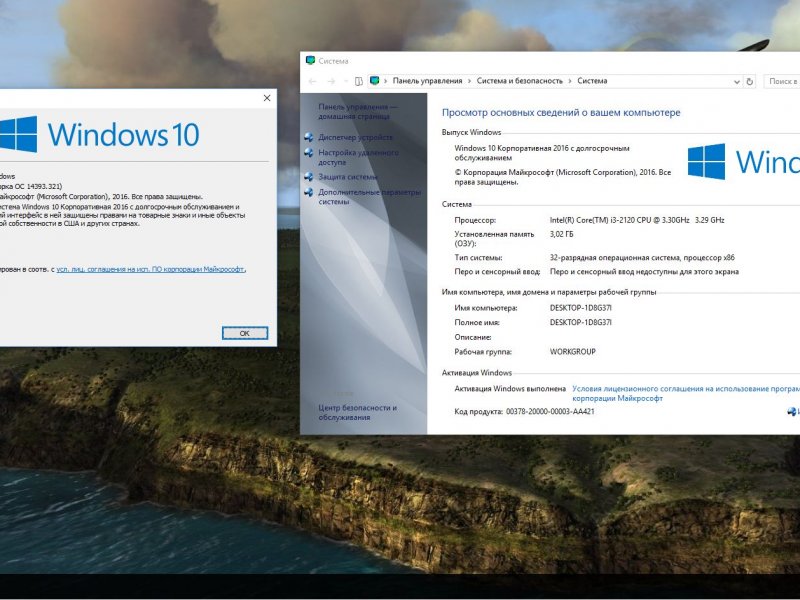
Task: Click the Windows 10 Корпоративная 2016 edition text in Система
Action: [542, 153]
